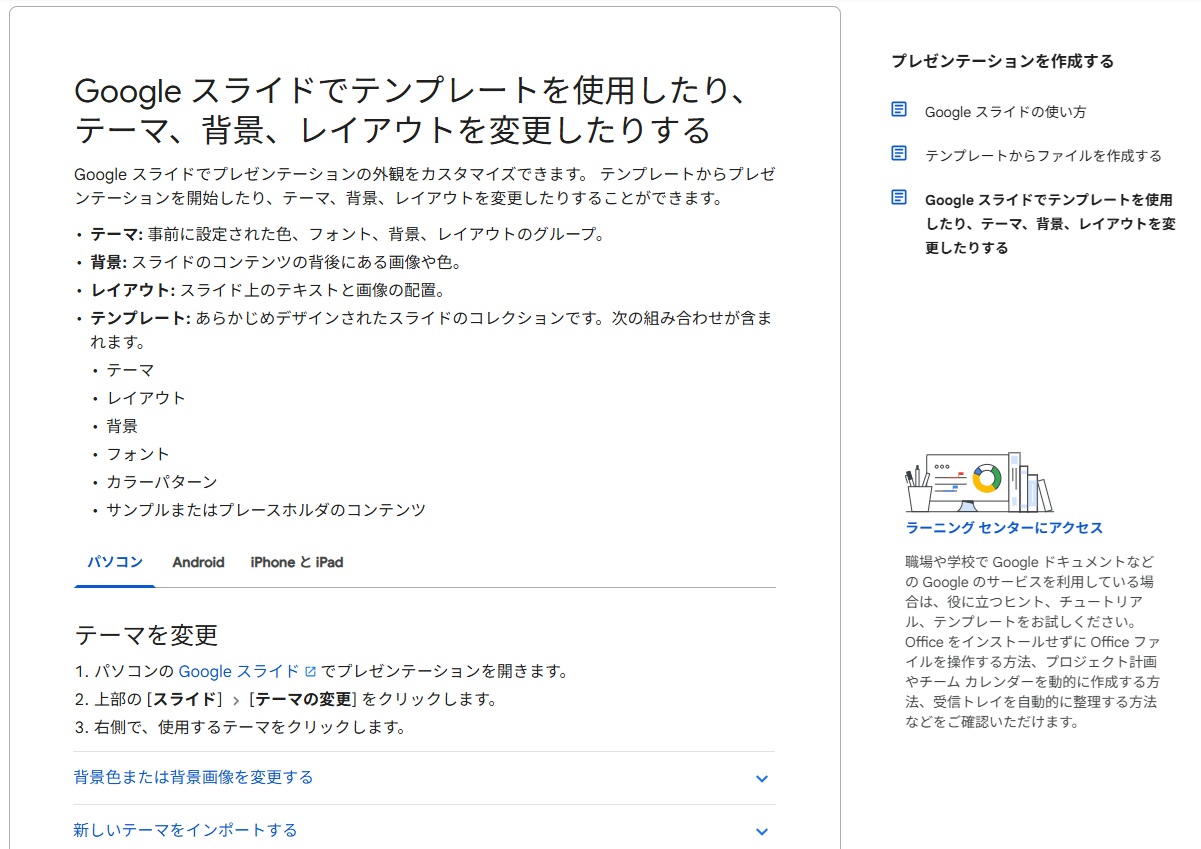
Task: Open the bold Google スライドでテンプレートを使用 sidebar link
Action: pyautogui.click(x=1050, y=223)
